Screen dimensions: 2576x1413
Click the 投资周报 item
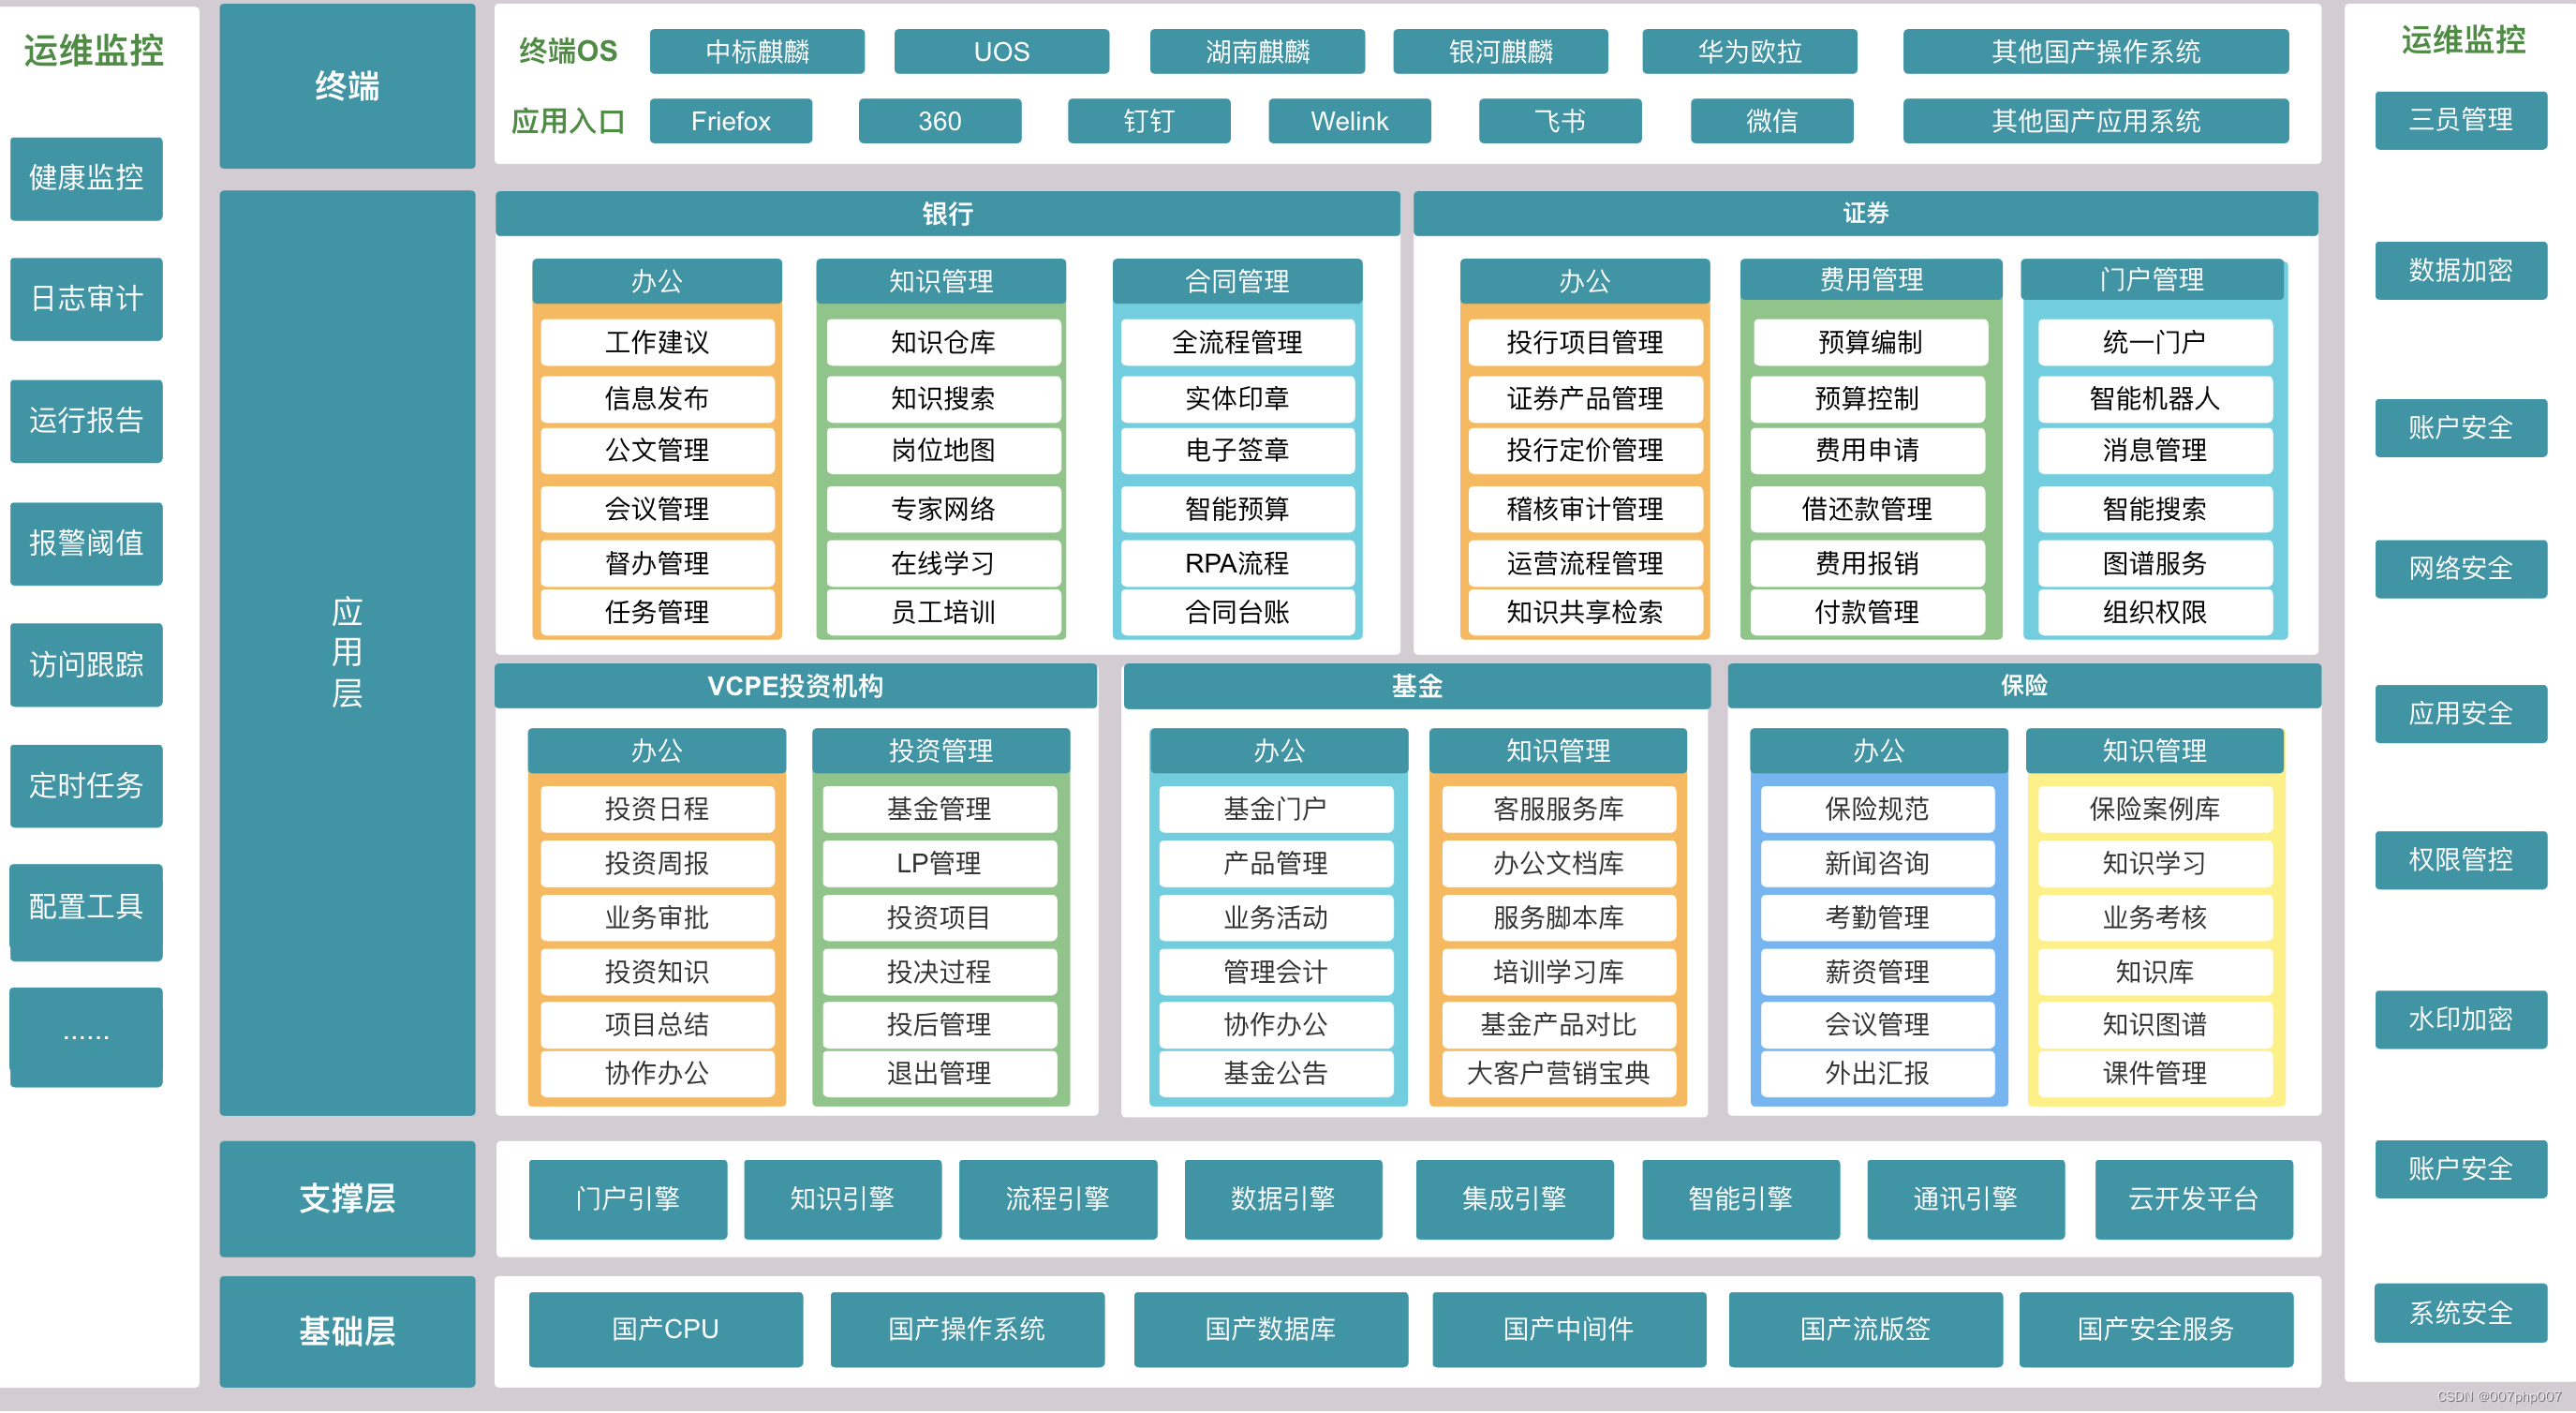click(x=657, y=864)
